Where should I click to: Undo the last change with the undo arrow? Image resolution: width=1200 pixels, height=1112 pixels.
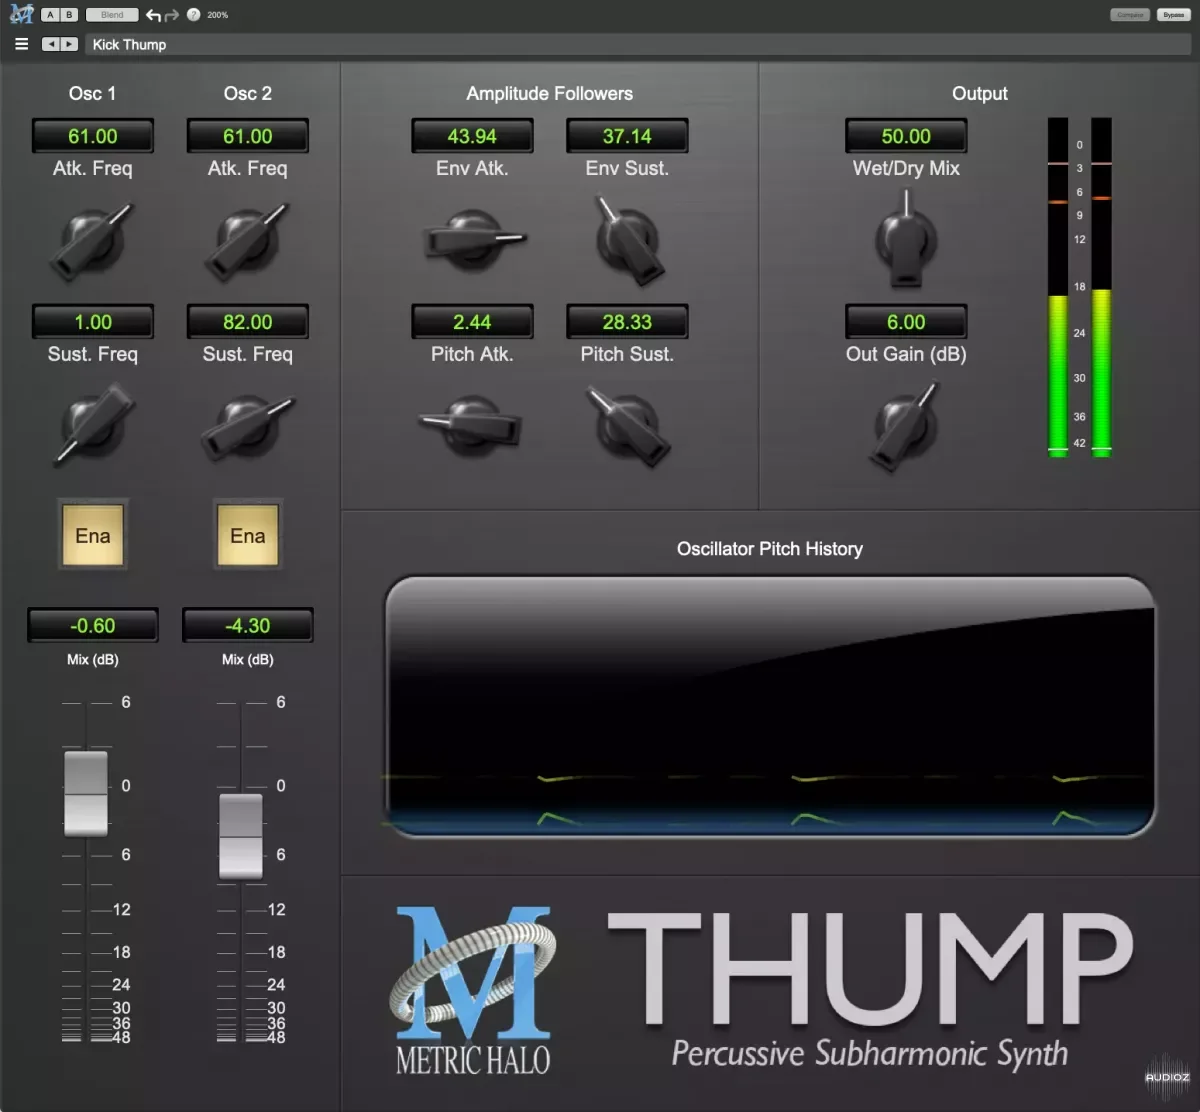coord(153,15)
